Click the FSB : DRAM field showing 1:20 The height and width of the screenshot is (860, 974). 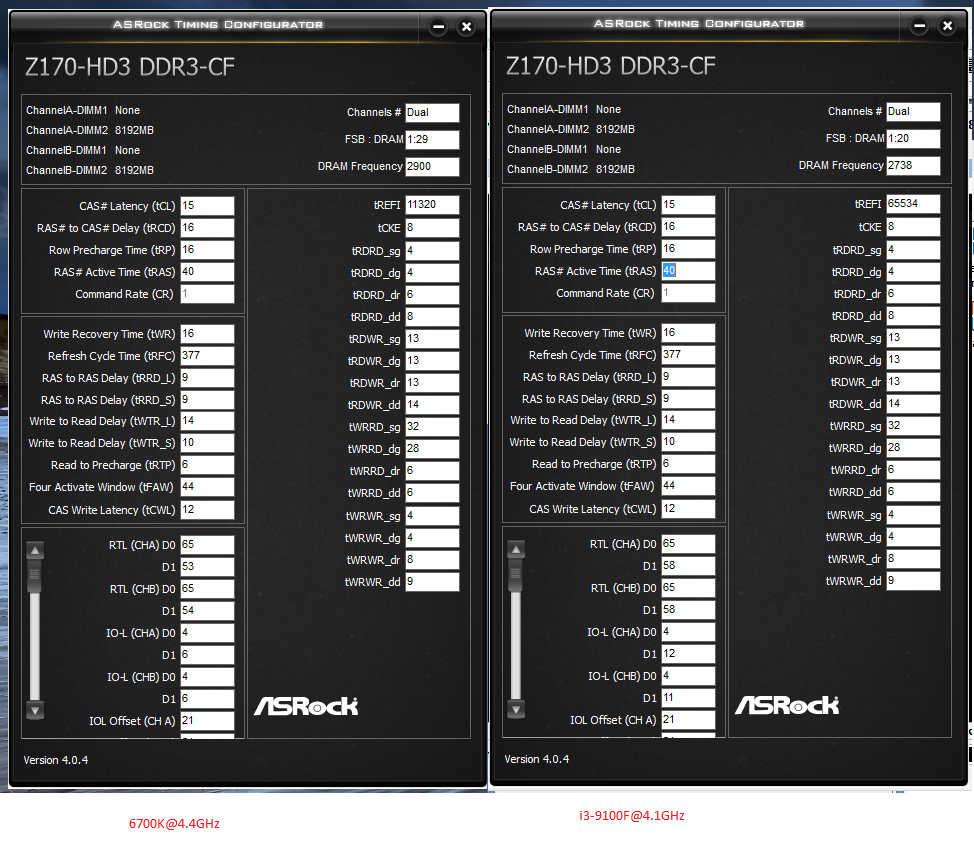[913, 139]
